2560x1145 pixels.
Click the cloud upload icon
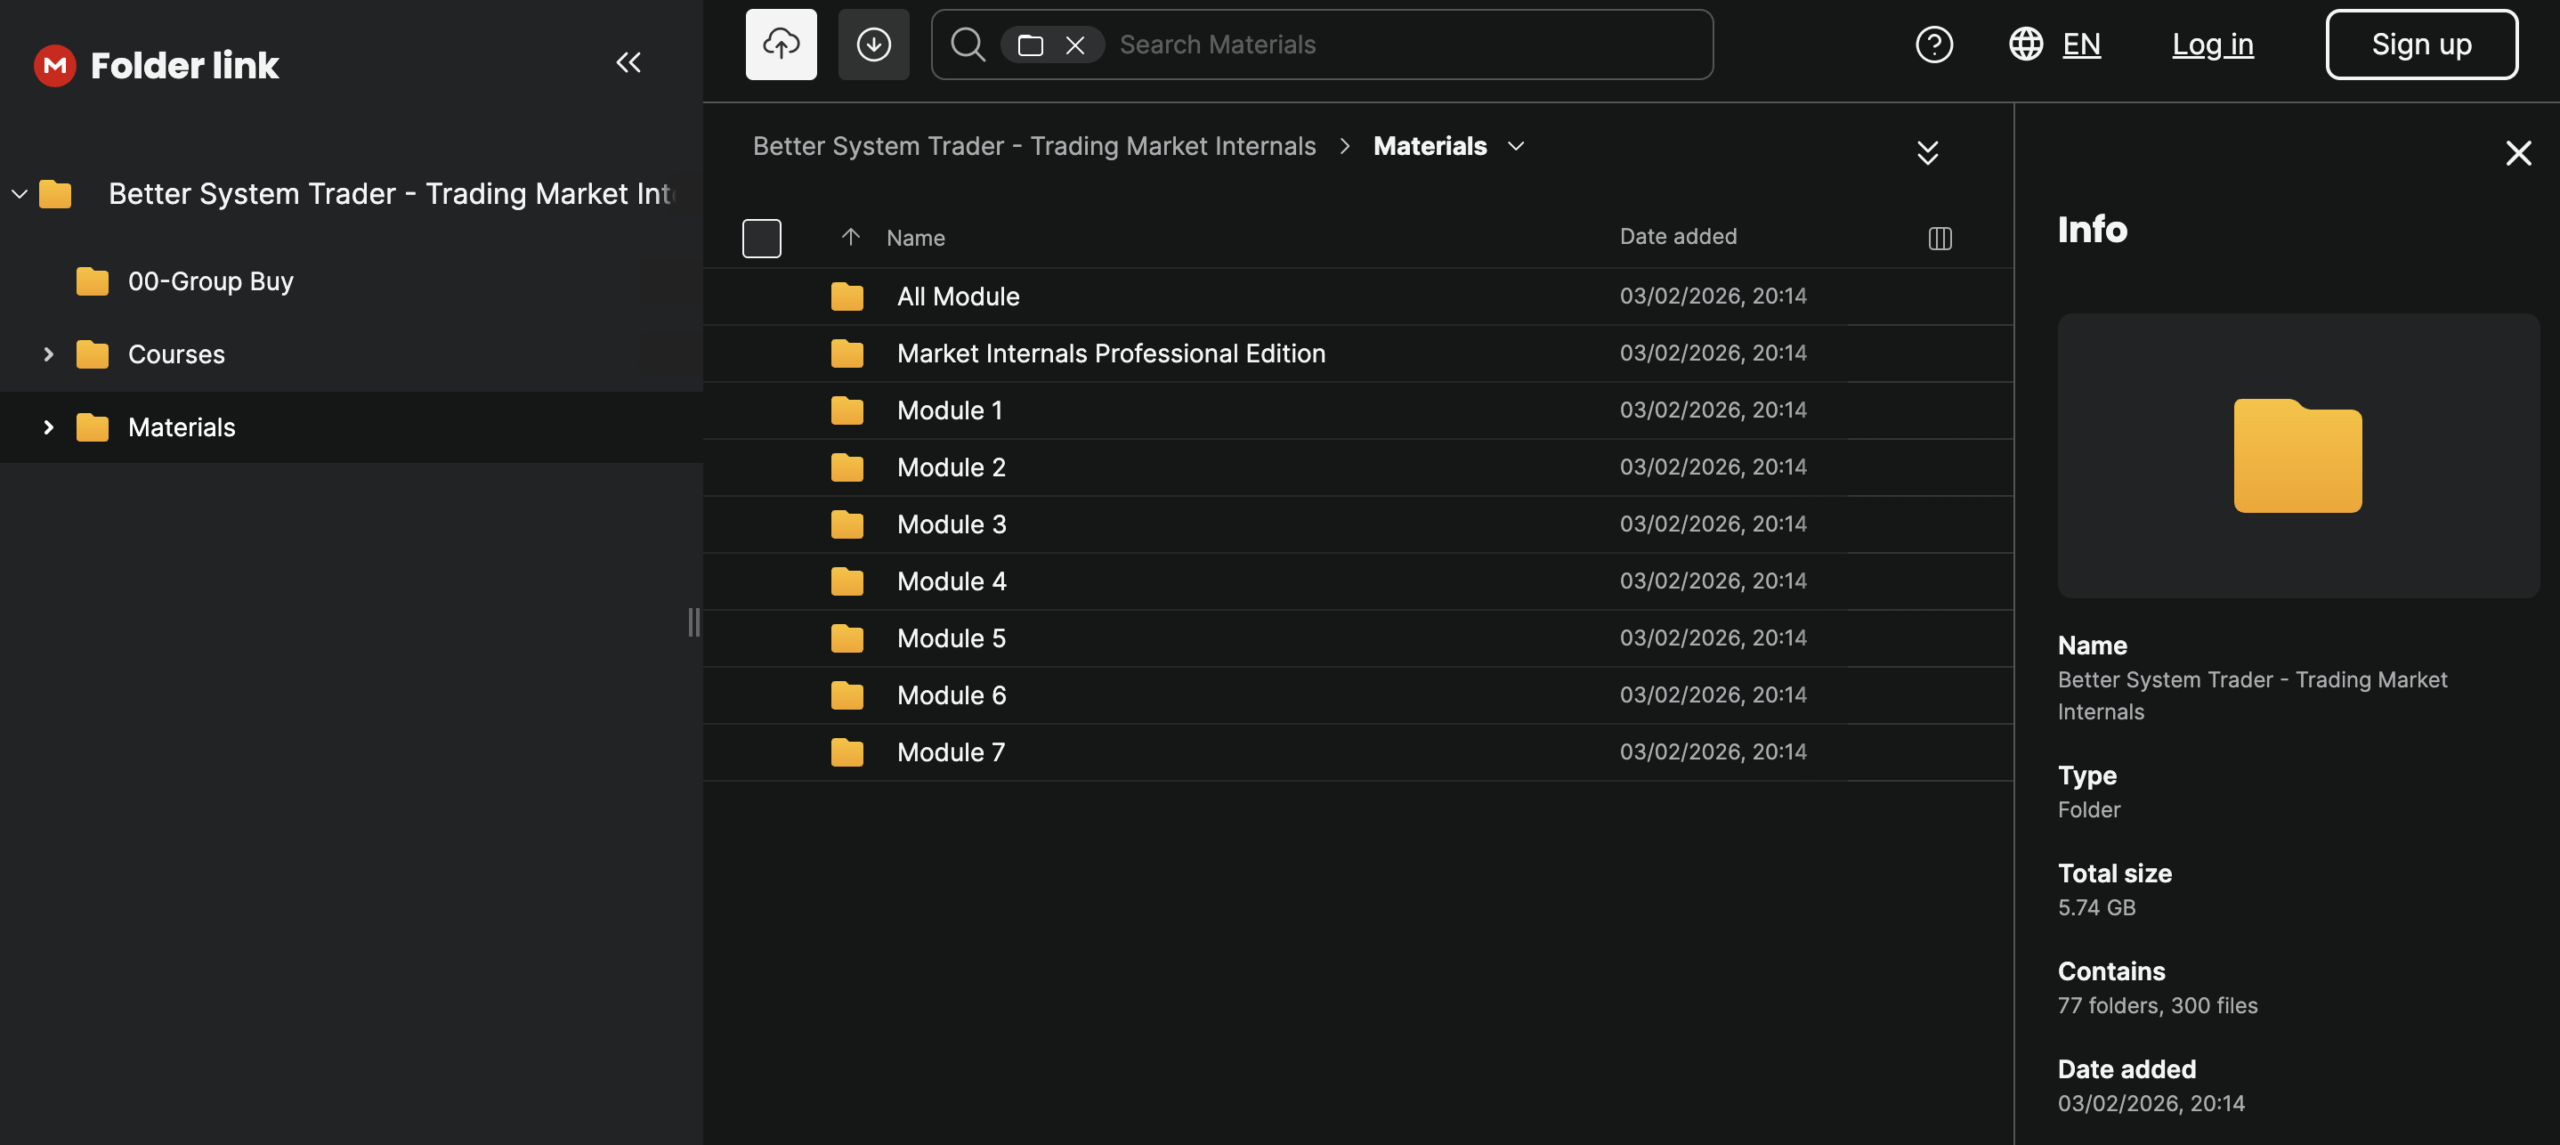click(780, 44)
